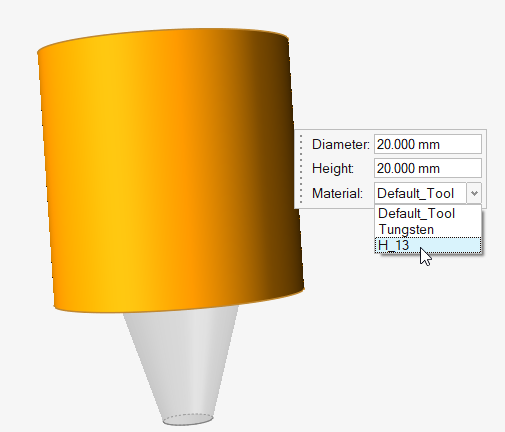Viewport: 505px width, 432px height.
Task: Grab the dotted handle of the microdialog
Action: 301,169
